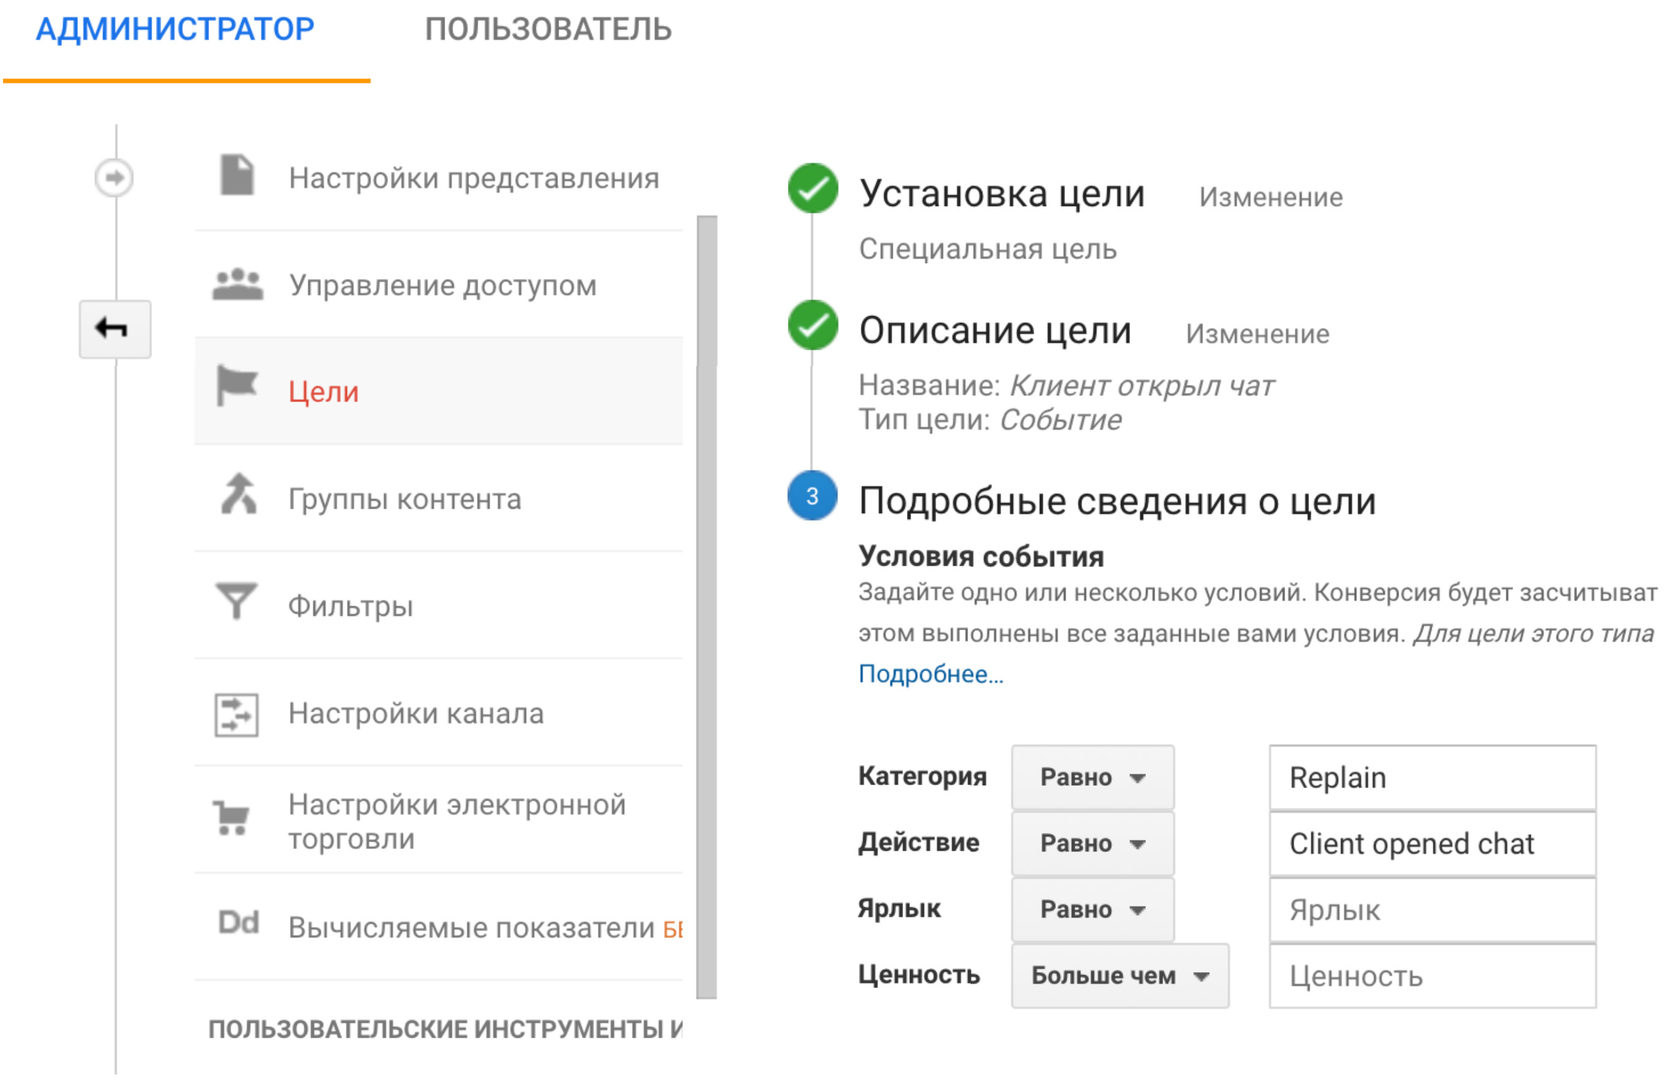The height and width of the screenshot is (1080, 1680).
Task: Click the Тип цели: Событие text
Action: pos(990,420)
